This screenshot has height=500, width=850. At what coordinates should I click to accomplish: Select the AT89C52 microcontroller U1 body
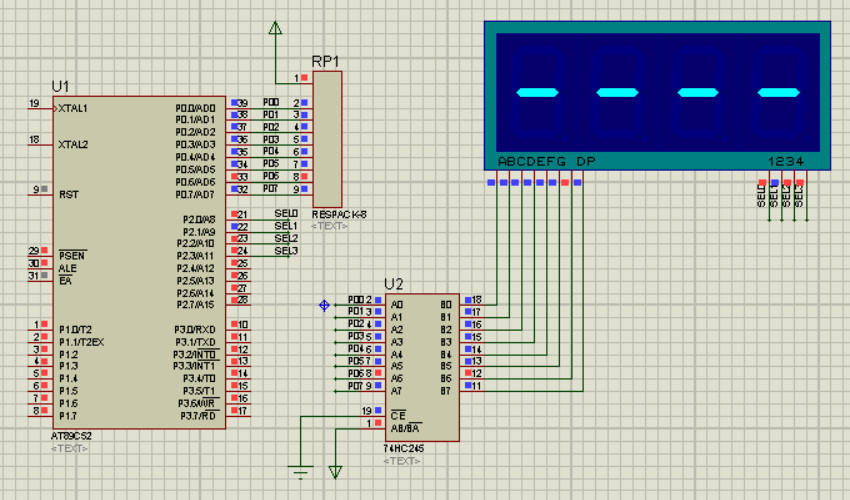coord(139,262)
